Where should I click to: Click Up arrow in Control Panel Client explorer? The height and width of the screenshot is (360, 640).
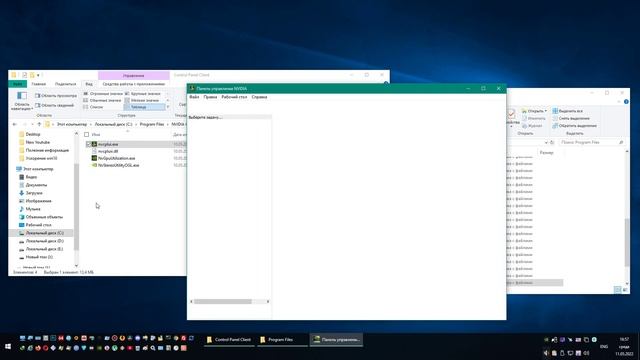point(39,124)
